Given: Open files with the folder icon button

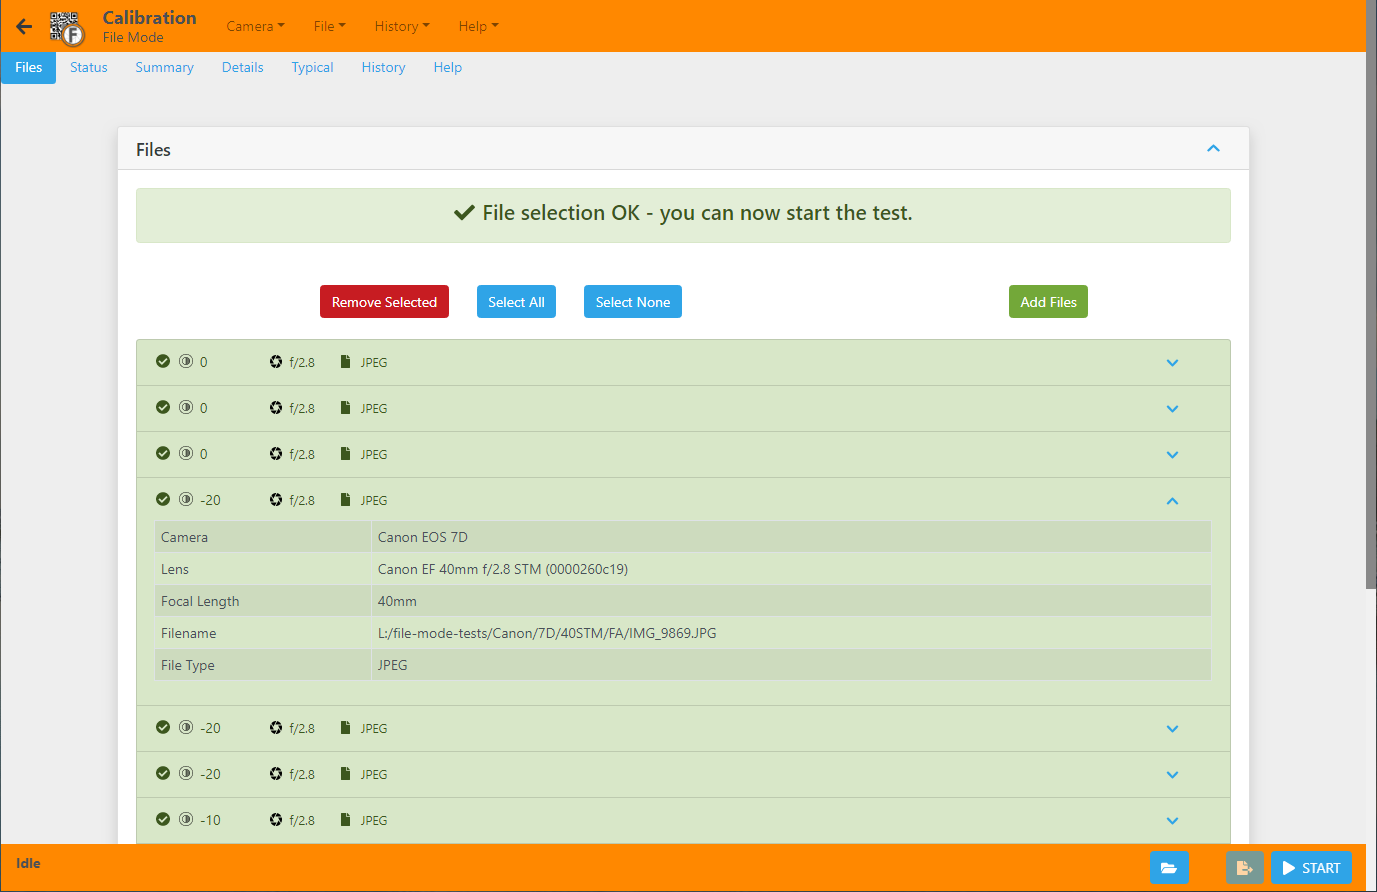Looking at the screenshot, I should click(1169, 867).
